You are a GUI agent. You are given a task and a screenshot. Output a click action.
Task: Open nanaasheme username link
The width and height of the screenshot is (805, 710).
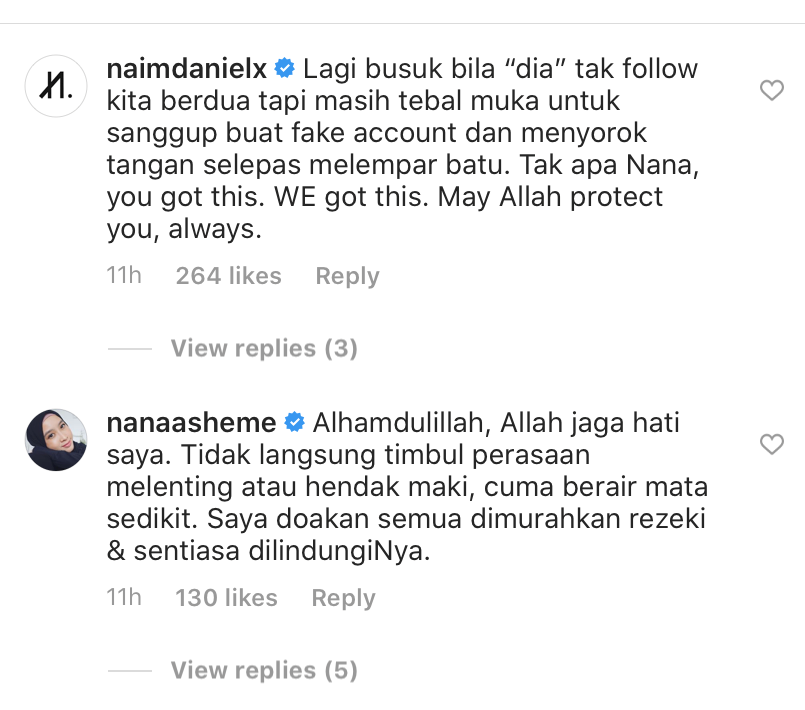191,423
